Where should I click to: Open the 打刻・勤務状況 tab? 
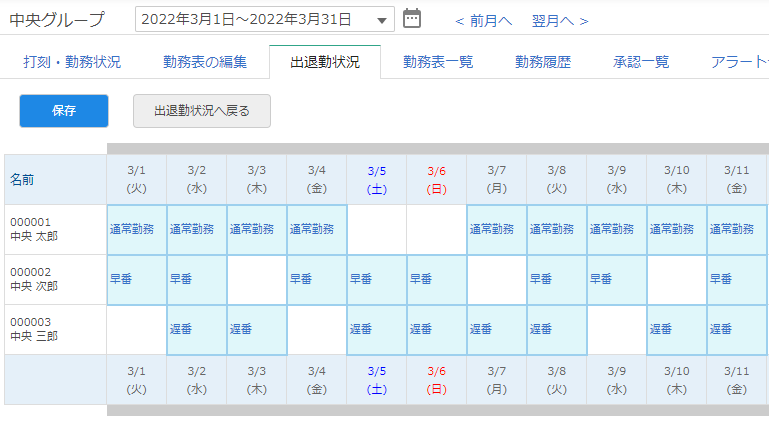[x=72, y=62]
